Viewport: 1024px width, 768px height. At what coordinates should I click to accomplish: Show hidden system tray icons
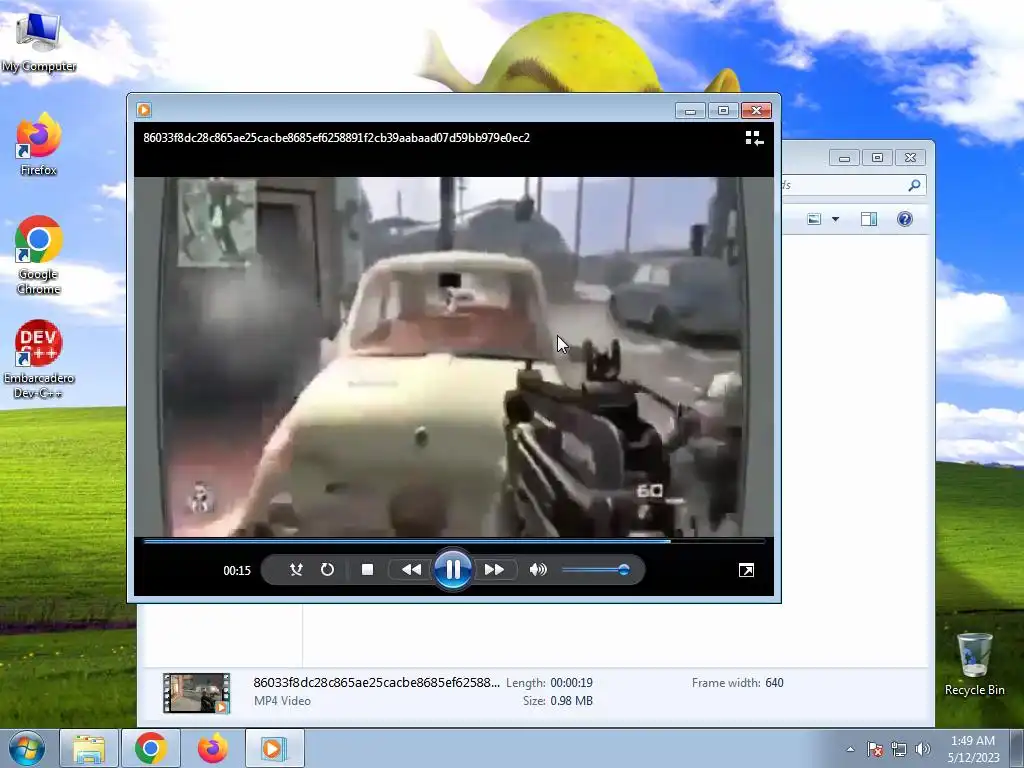coord(850,749)
